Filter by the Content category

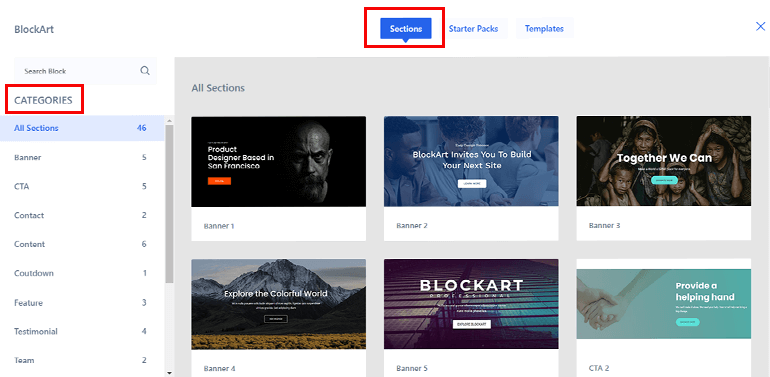(x=82, y=244)
